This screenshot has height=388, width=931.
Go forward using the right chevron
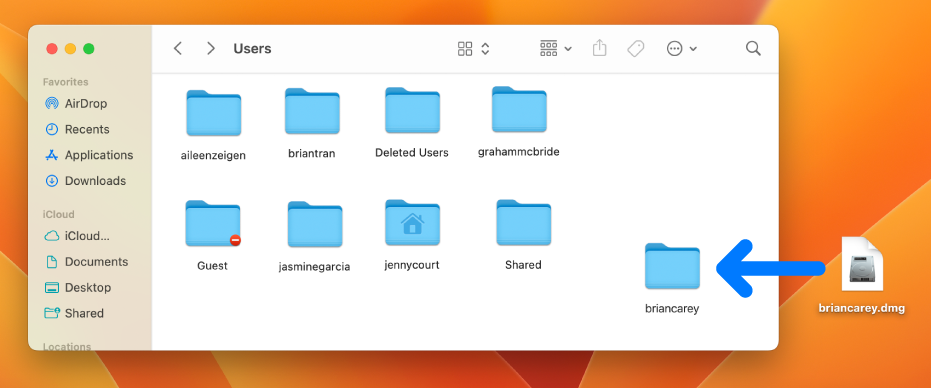(211, 49)
